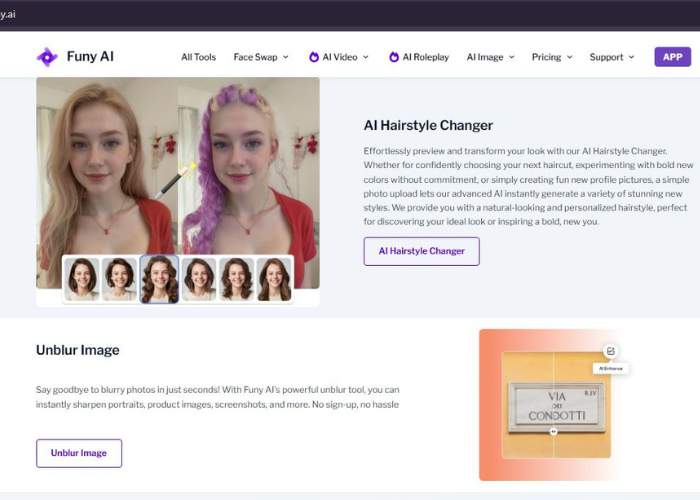Image resolution: width=700 pixels, height=500 pixels.
Task: Expand the Face Swap dropdown chevron
Action: [286, 57]
